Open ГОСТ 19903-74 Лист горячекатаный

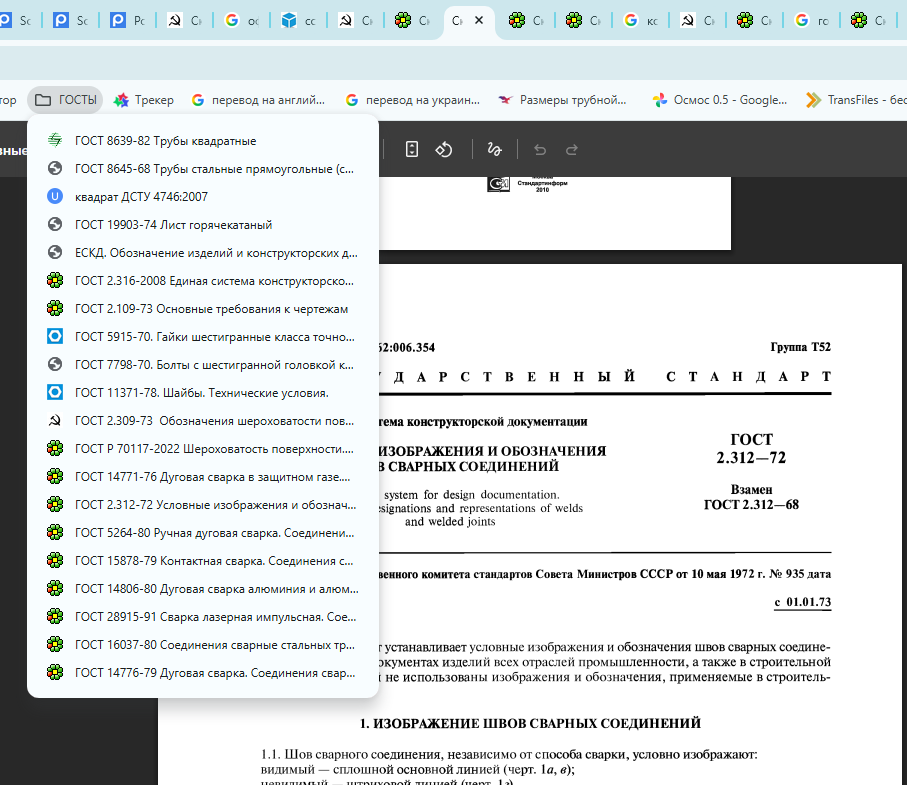[203, 224]
